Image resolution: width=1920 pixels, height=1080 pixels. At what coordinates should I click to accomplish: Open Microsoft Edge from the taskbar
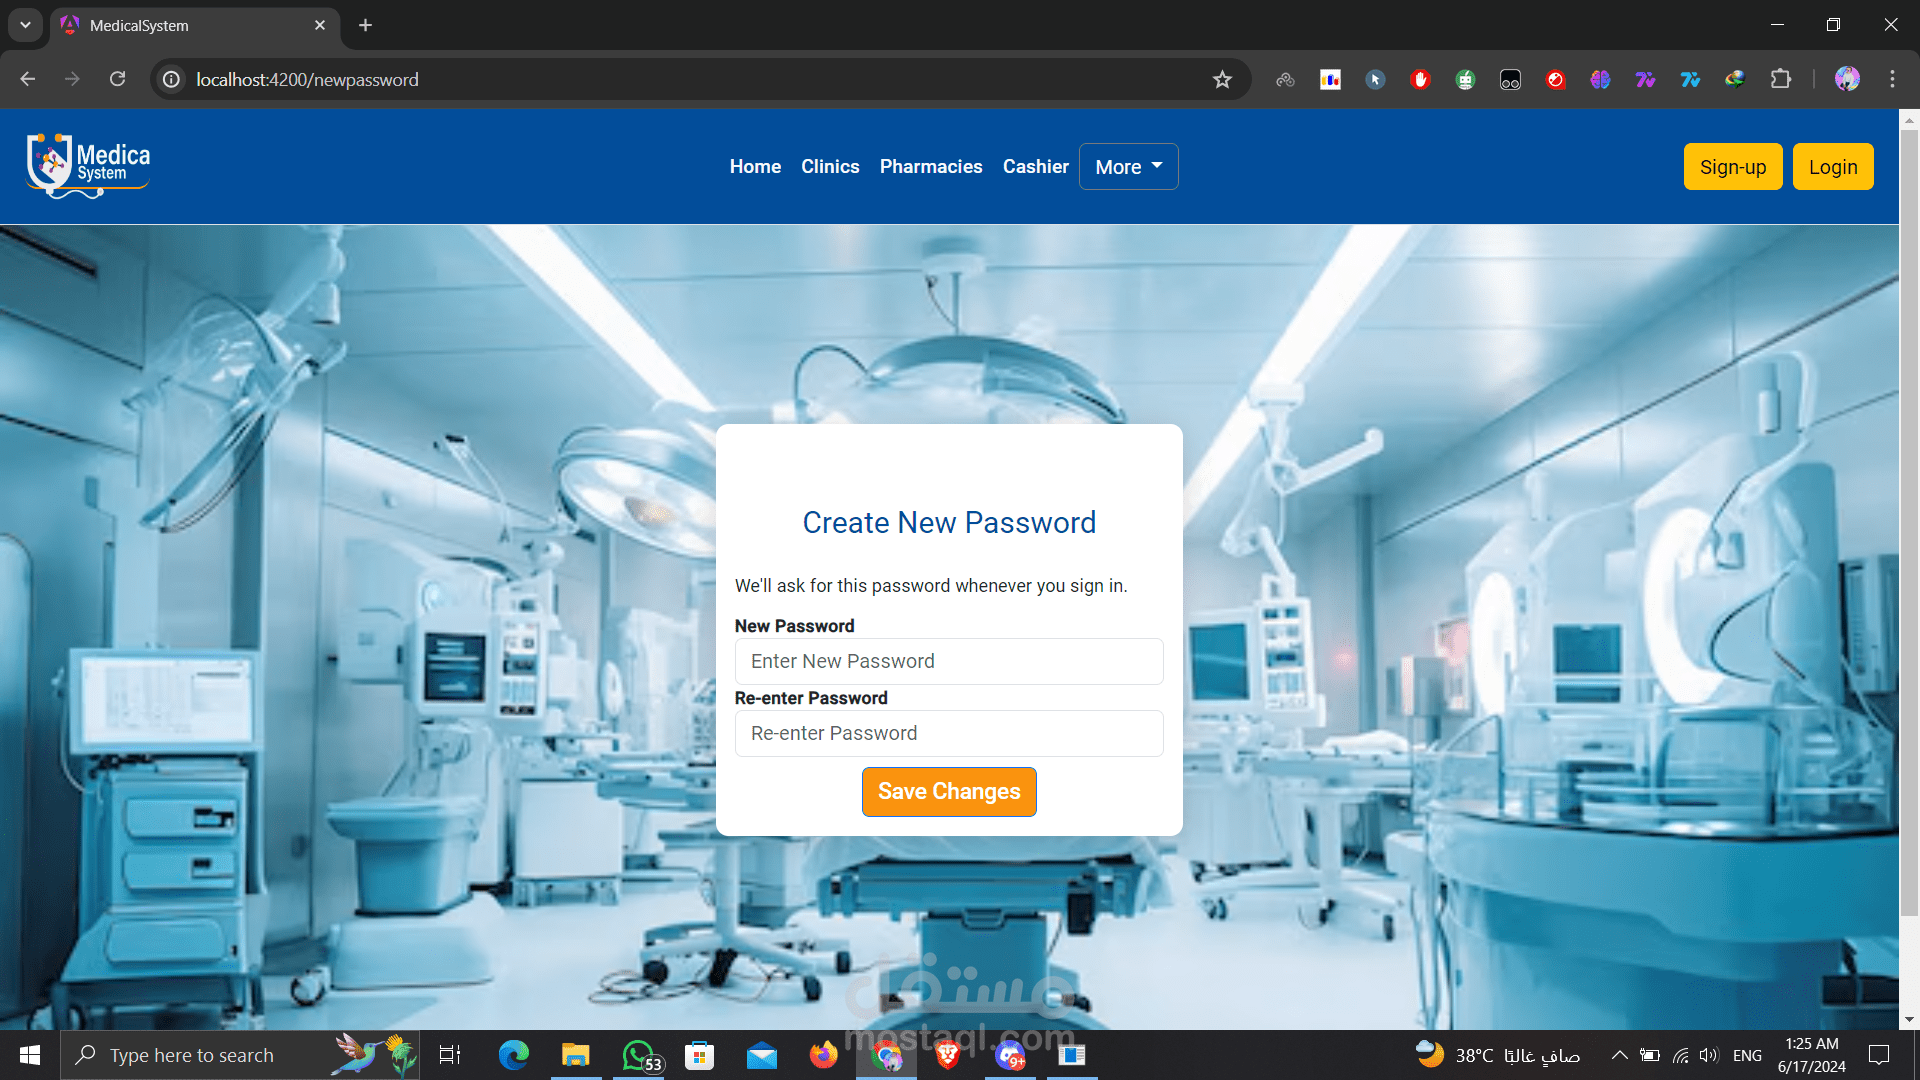[514, 1055]
